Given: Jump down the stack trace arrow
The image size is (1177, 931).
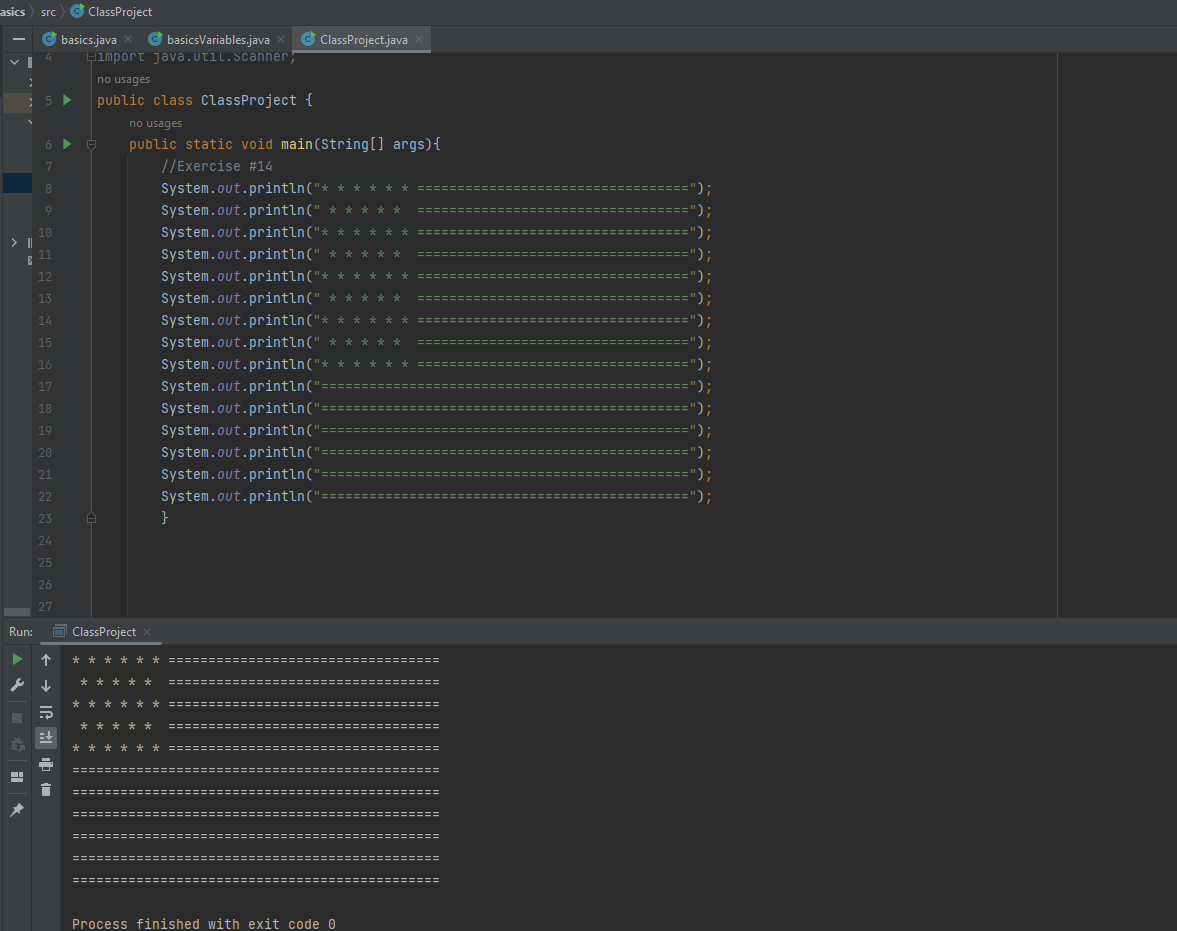Looking at the screenshot, I should click(46, 685).
